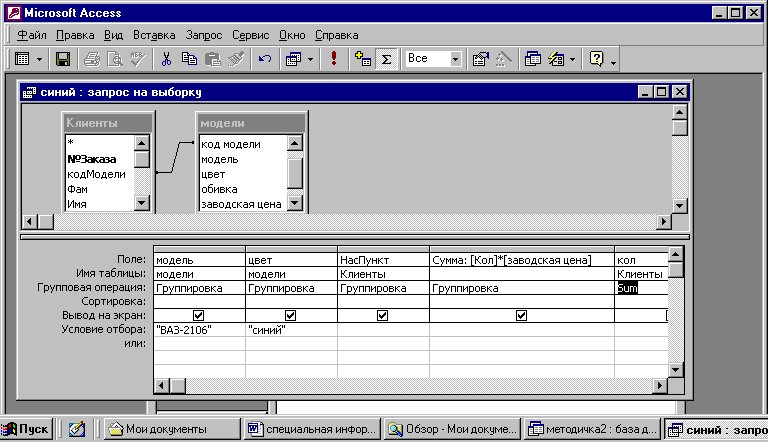
Task: Select the asterisk row in Клиенты table
Action: [99, 143]
